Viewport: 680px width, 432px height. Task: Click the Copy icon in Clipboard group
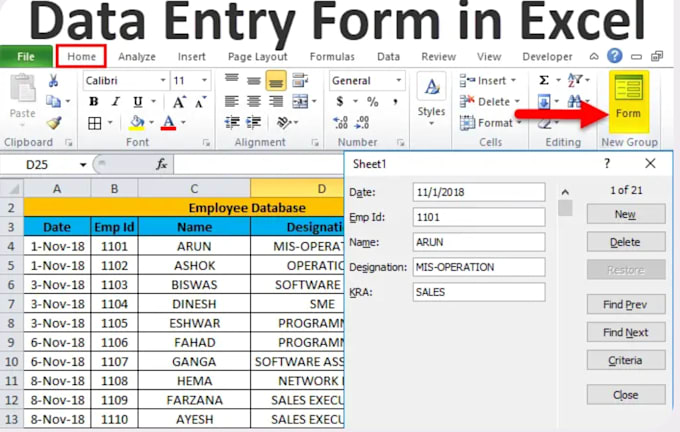point(53,101)
